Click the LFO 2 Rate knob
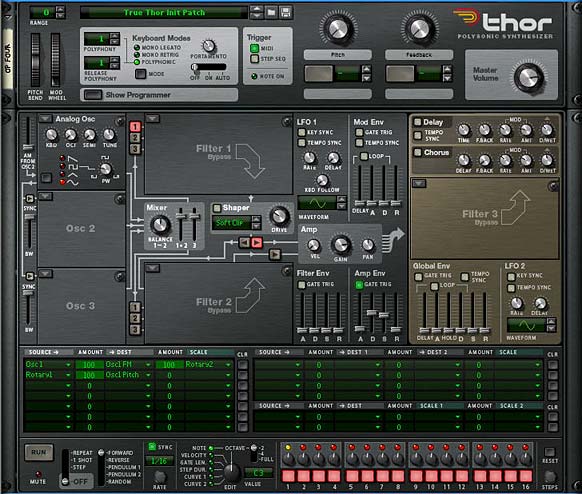 pyautogui.click(x=517, y=303)
